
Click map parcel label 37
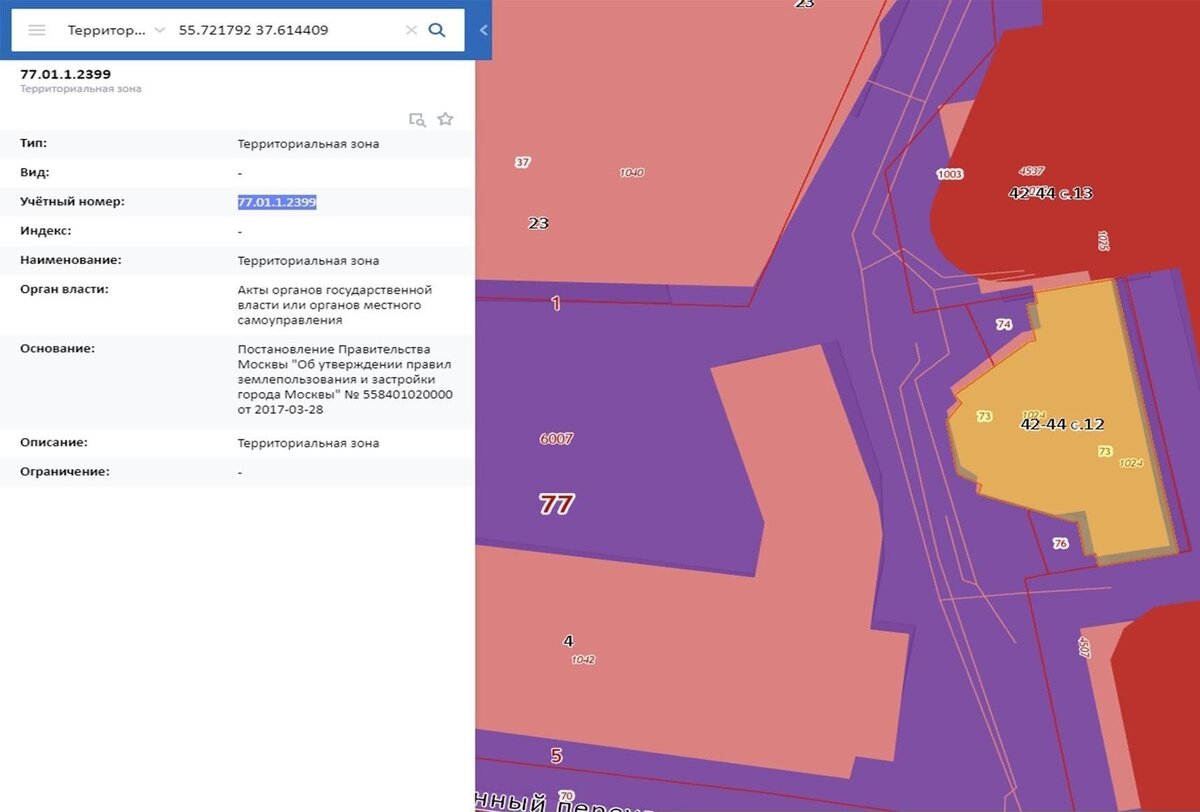click(x=522, y=162)
